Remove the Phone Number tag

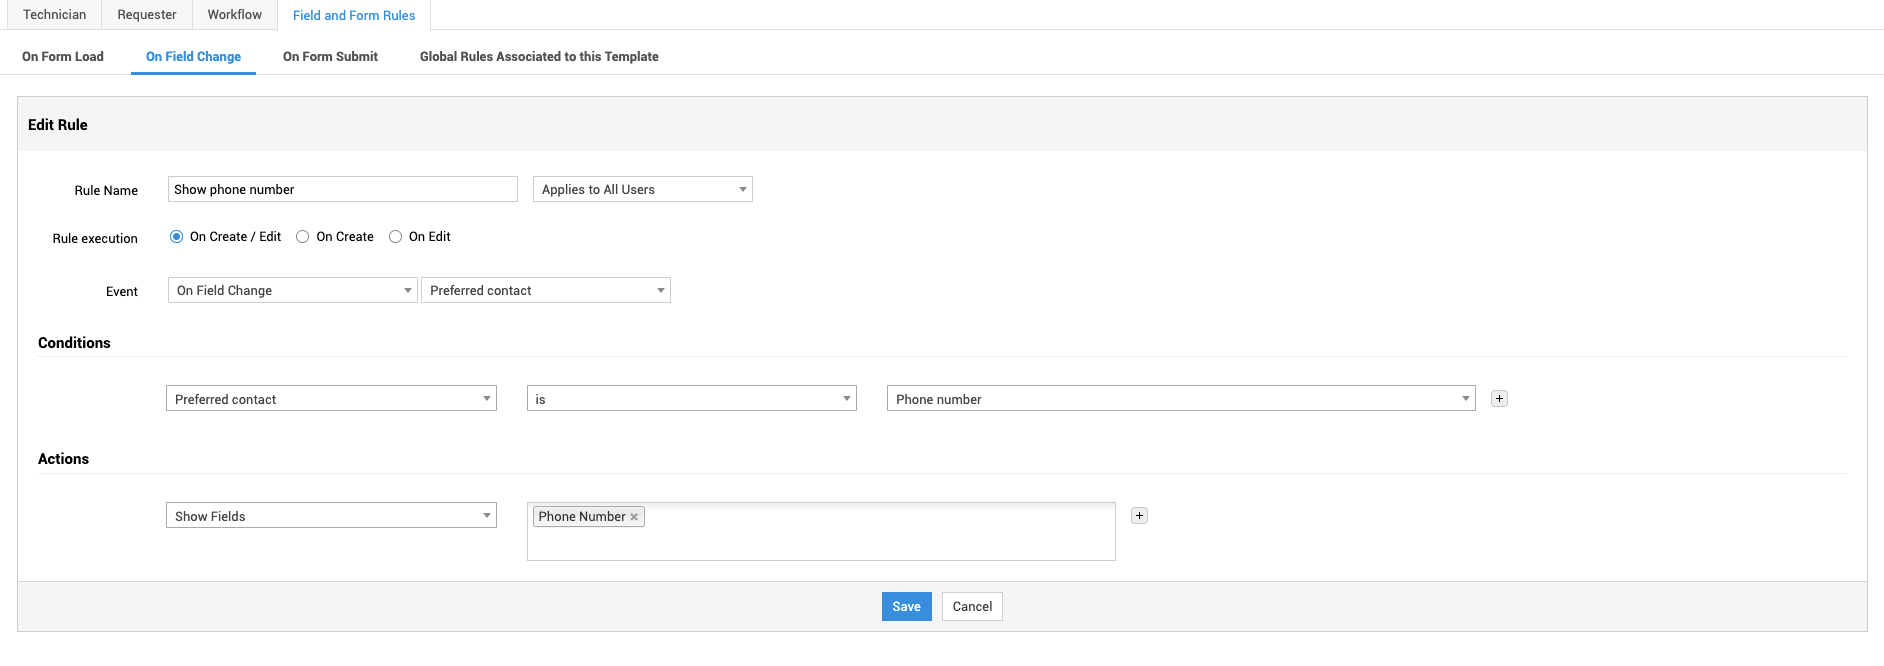(634, 517)
